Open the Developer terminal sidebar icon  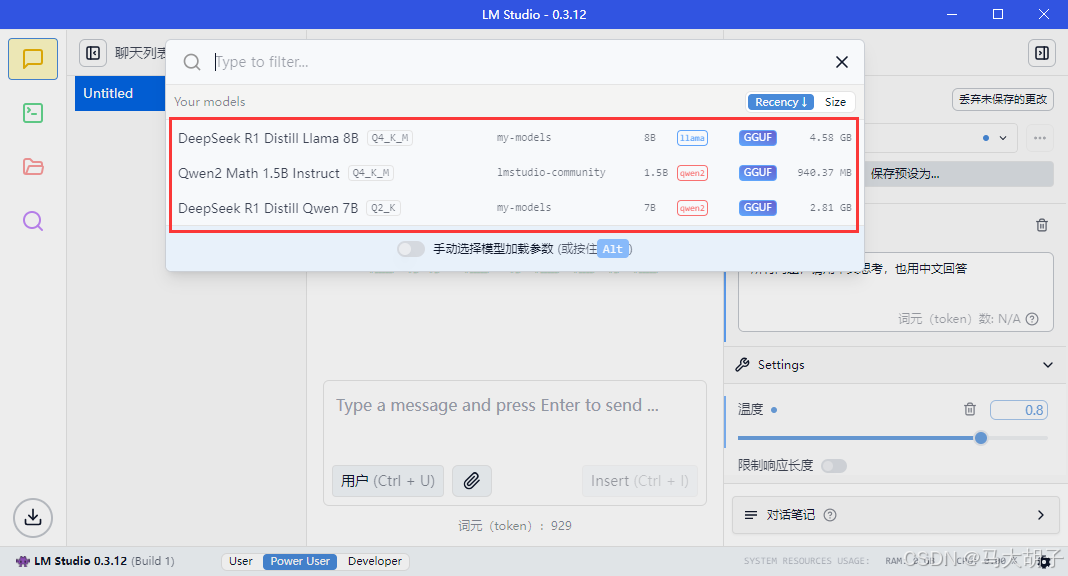pos(33,113)
